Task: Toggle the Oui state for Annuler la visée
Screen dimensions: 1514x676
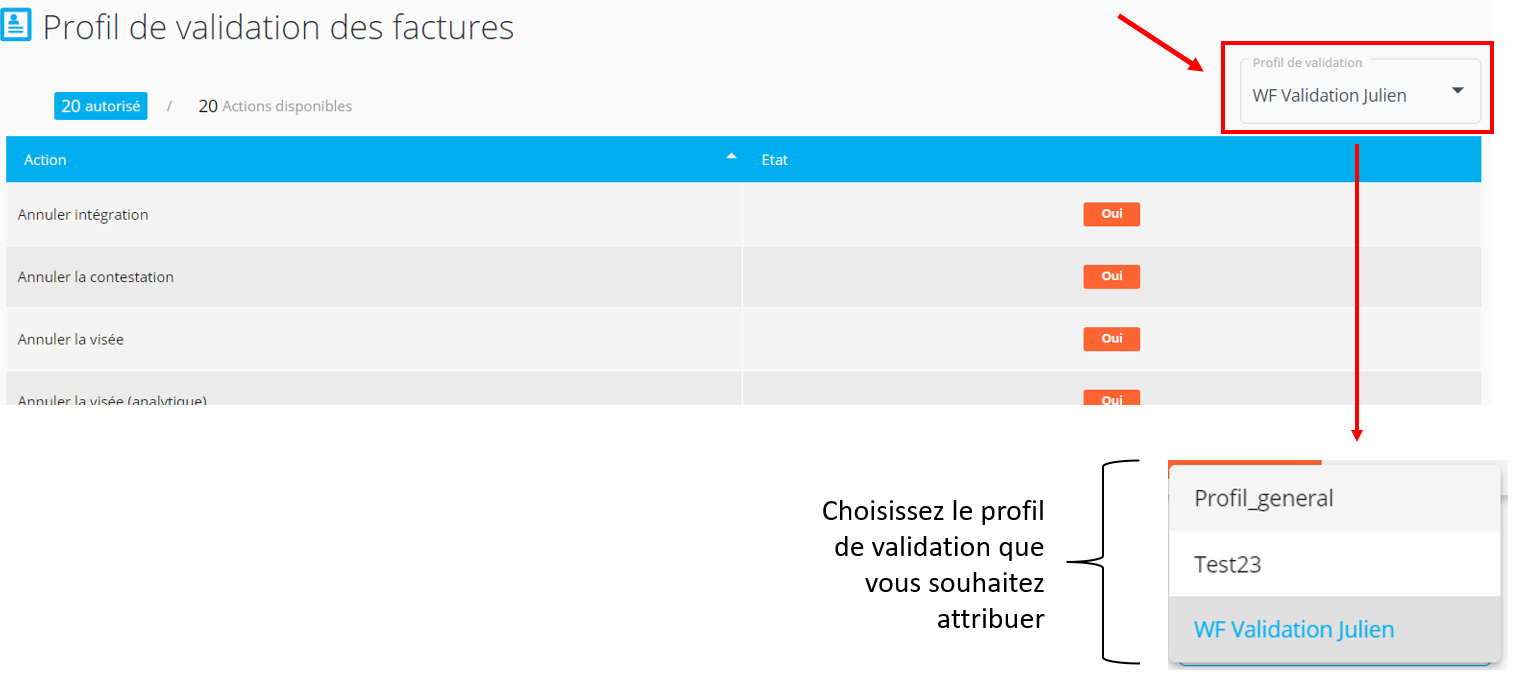Action: (1112, 339)
